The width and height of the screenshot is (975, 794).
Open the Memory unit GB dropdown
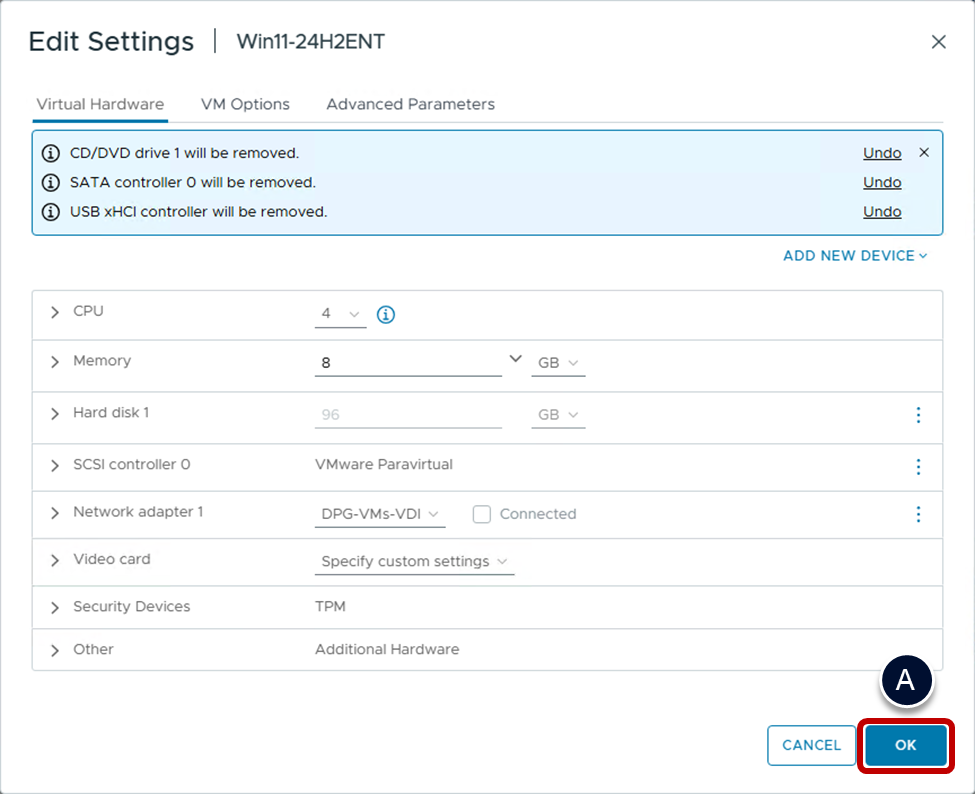click(x=558, y=364)
